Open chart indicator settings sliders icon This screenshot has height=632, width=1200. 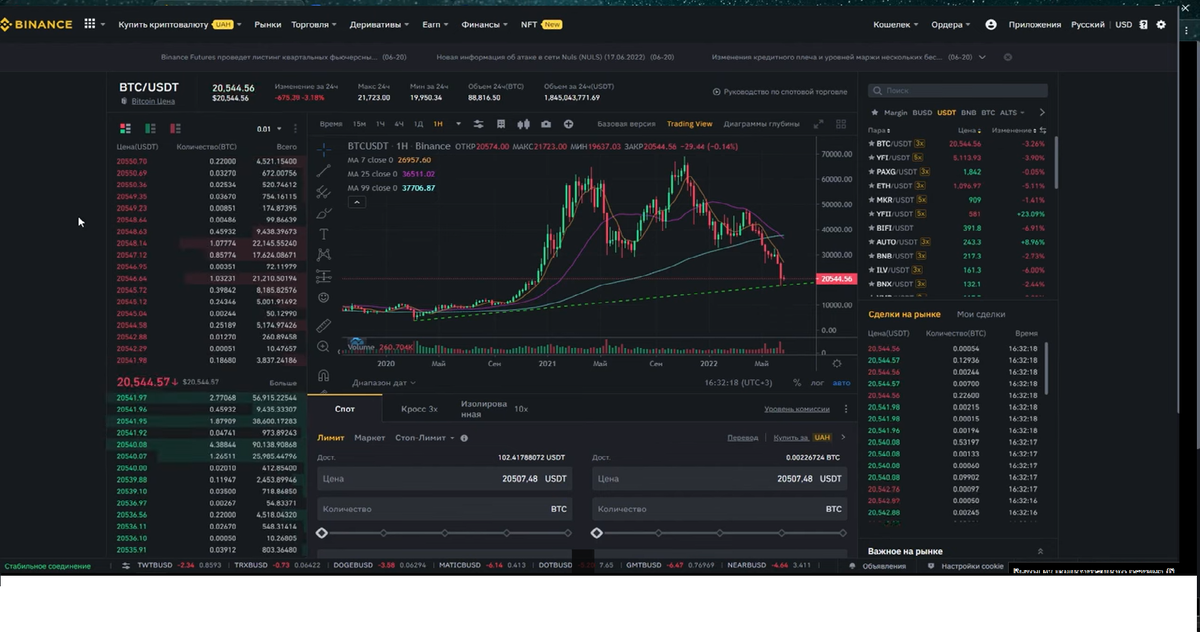tap(478, 124)
